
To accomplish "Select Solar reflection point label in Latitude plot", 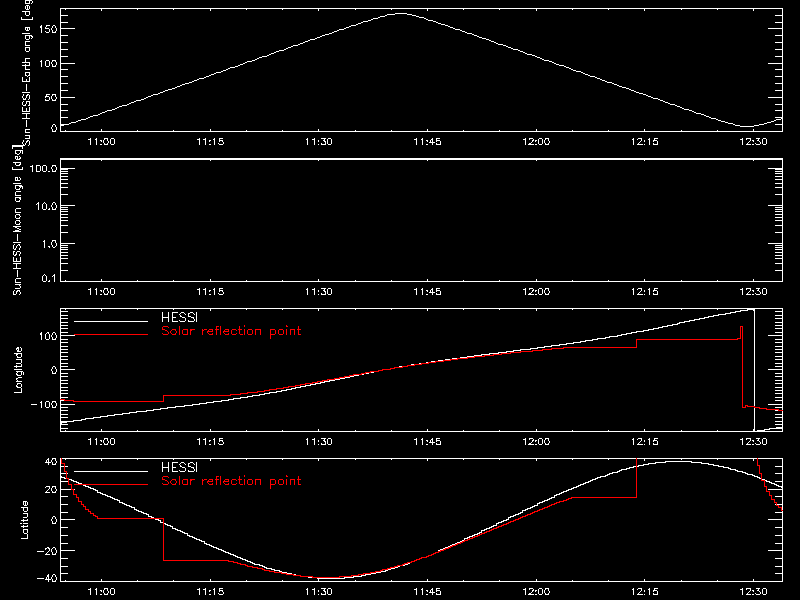I will (231, 481).
